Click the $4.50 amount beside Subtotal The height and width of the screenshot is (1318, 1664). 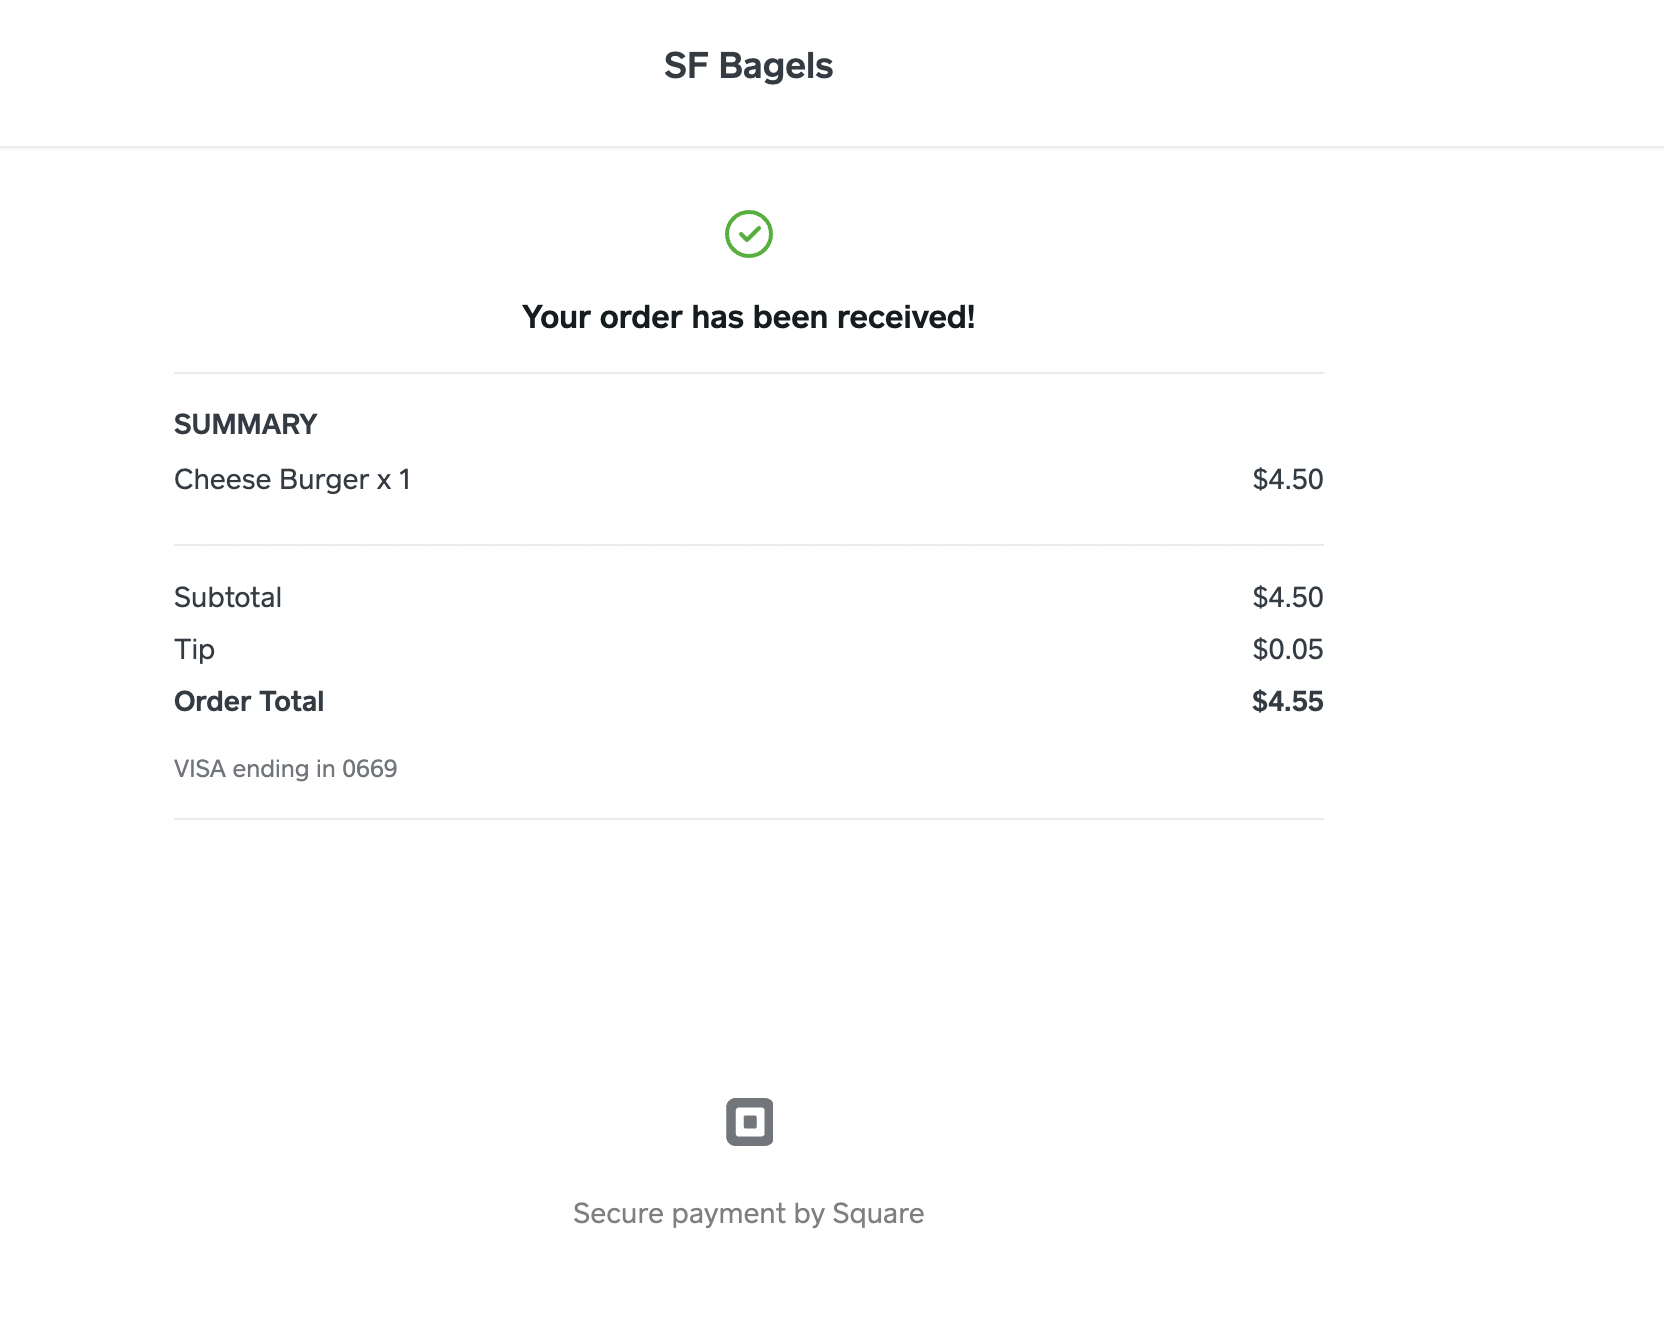tap(1287, 598)
